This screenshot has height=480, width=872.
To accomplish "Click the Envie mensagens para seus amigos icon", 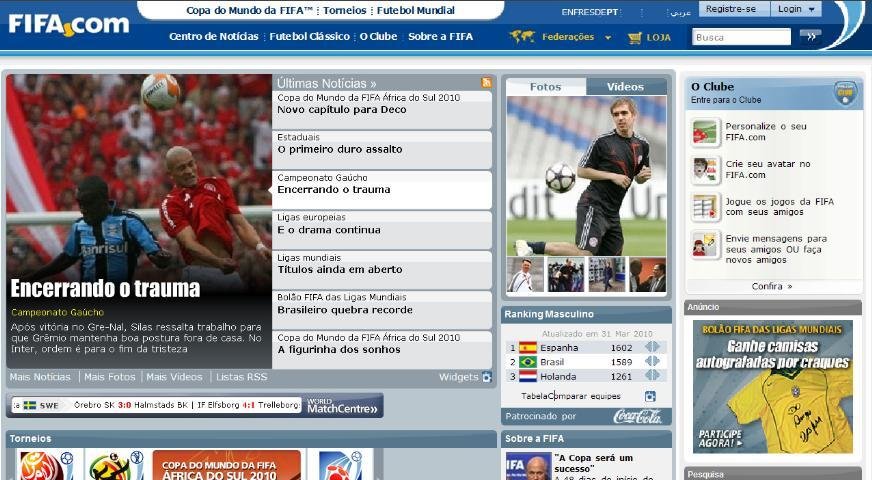I will pos(705,245).
